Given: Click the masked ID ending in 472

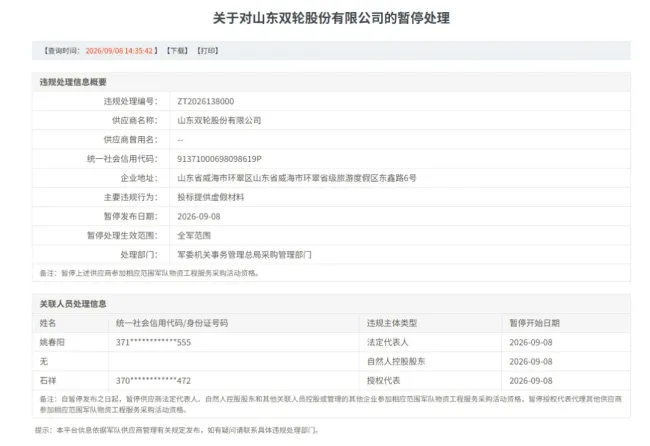Looking at the screenshot, I should (x=153, y=381).
